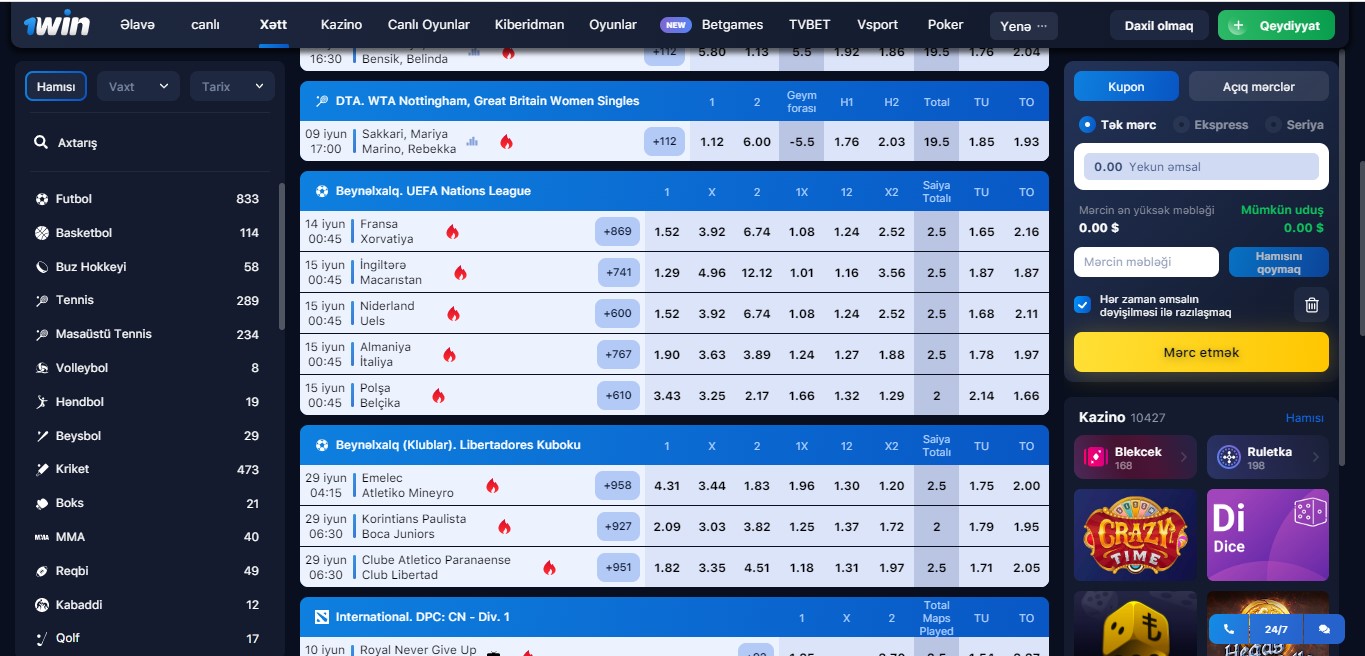Open the Açıq mərclər tab
Screen dimensions: 1365x656
pyautogui.click(x=1258, y=87)
